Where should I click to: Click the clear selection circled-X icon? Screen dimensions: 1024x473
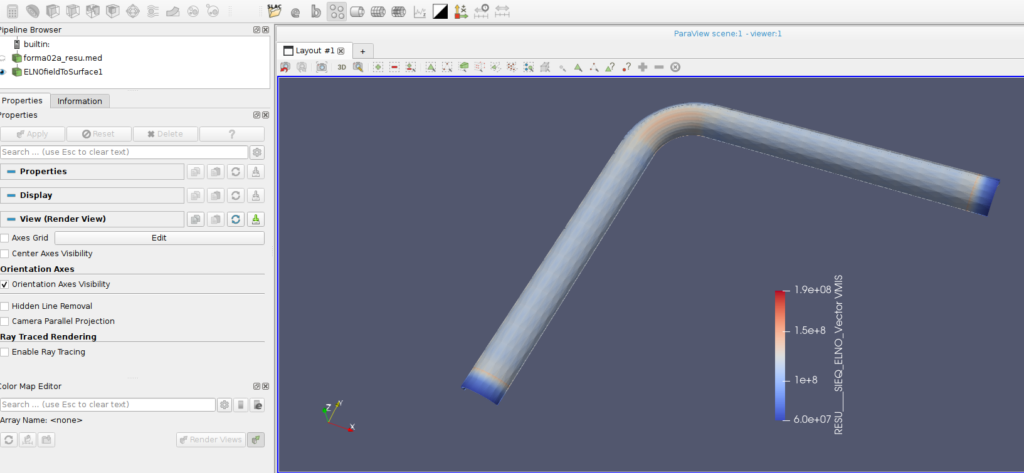(x=675, y=67)
